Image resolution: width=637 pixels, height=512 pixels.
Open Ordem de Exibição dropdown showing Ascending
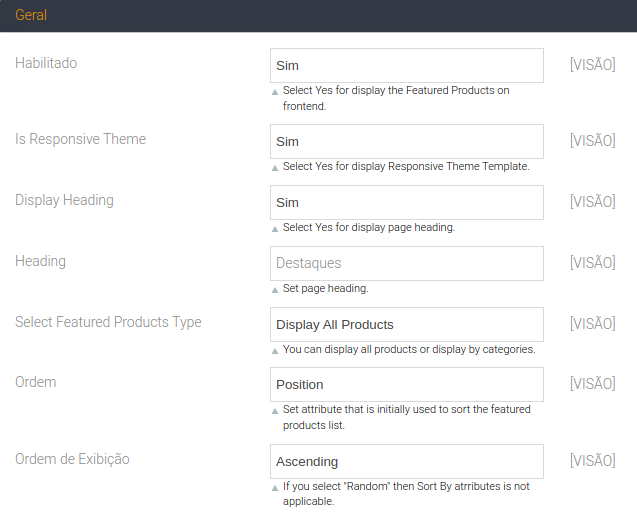tap(406, 461)
